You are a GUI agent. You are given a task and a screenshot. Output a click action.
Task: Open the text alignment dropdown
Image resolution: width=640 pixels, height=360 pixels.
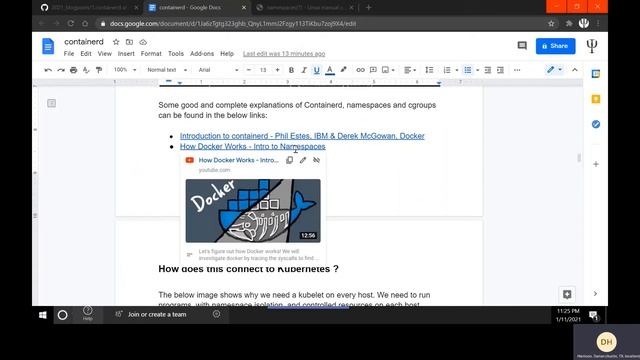click(410, 70)
